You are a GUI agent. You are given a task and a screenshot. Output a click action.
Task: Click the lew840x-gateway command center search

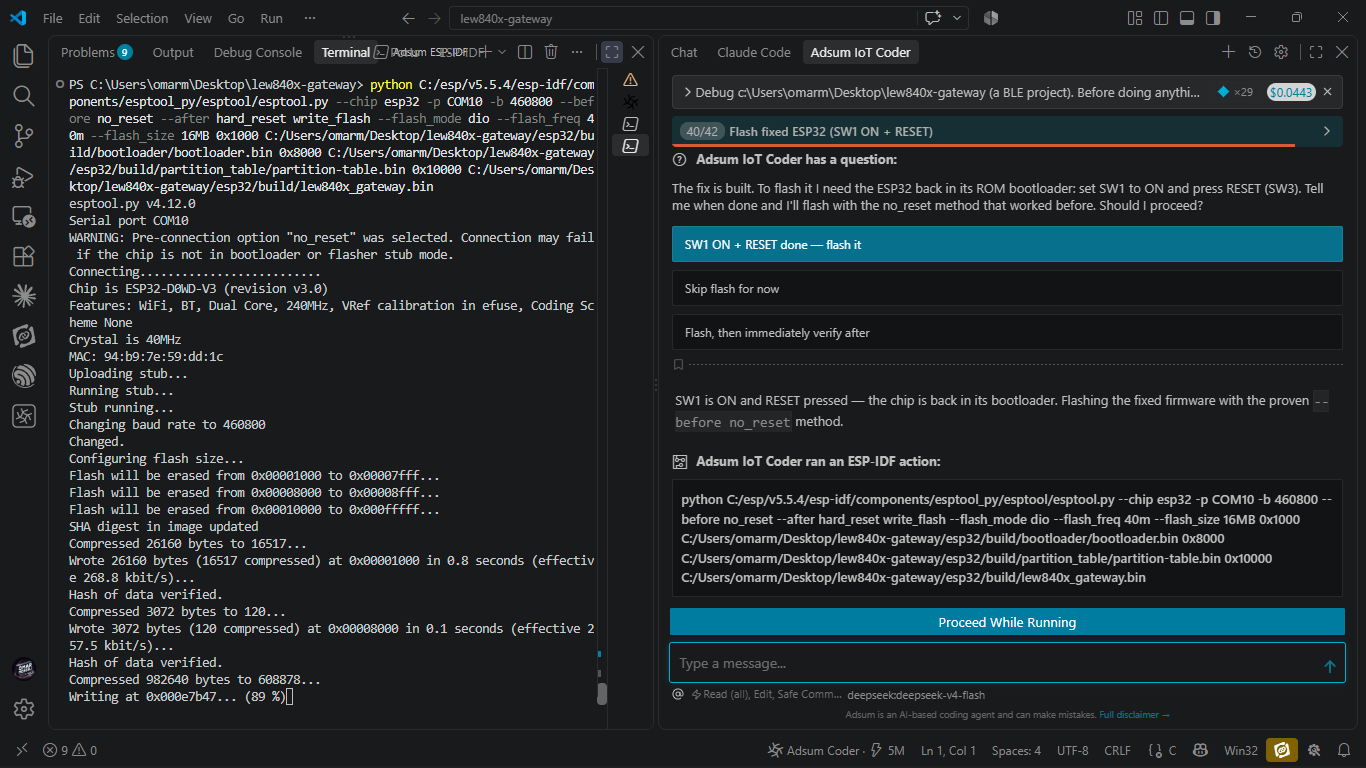click(683, 18)
